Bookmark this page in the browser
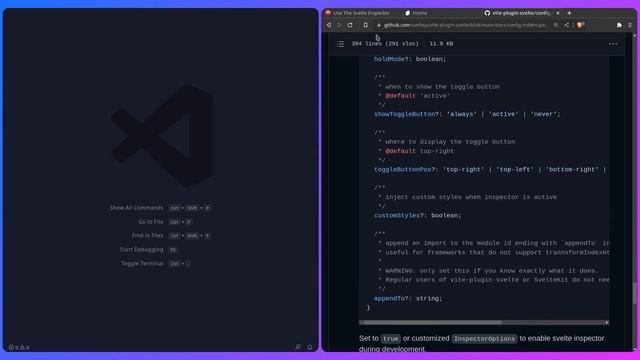Viewport: 640px width, 360px height. click(x=365, y=25)
